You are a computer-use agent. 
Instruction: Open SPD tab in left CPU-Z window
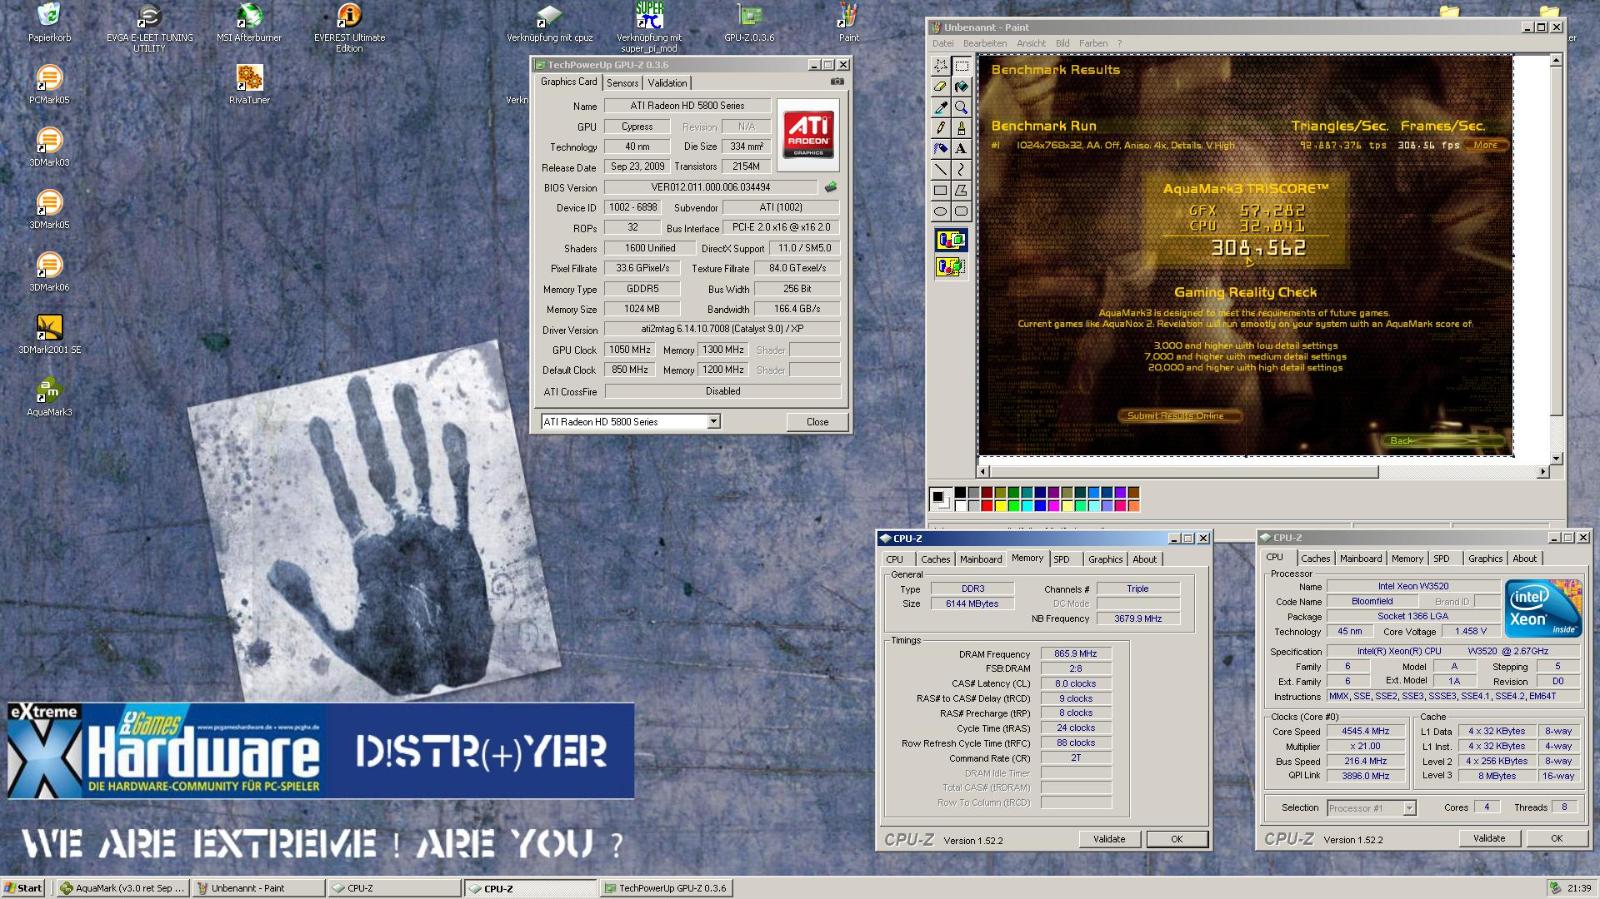click(x=1061, y=560)
